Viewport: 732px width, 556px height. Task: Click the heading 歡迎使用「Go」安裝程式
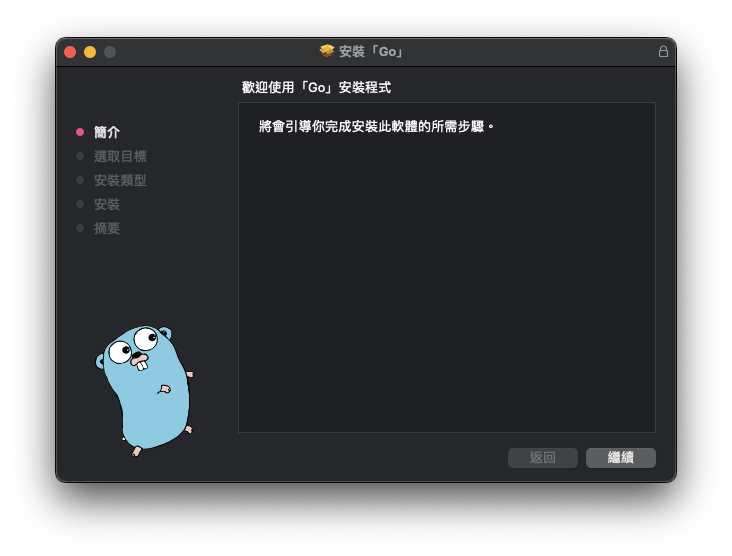[316, 87]
